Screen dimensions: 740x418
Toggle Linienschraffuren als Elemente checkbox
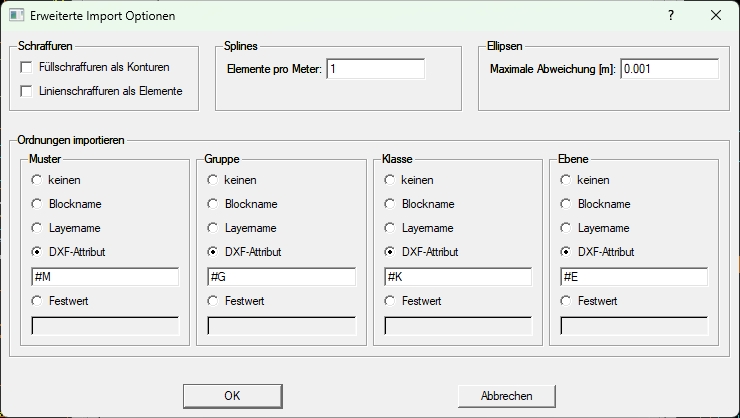[27, 92]
